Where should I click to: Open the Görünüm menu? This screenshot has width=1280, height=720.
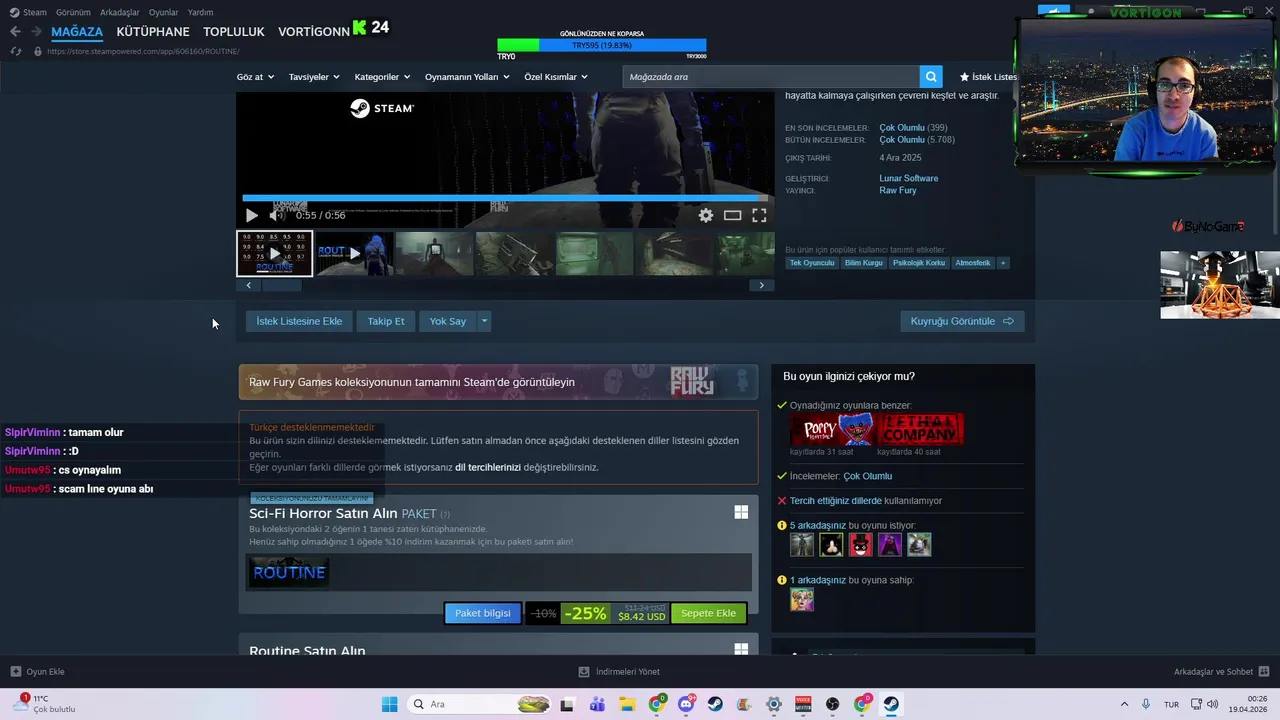73,12
